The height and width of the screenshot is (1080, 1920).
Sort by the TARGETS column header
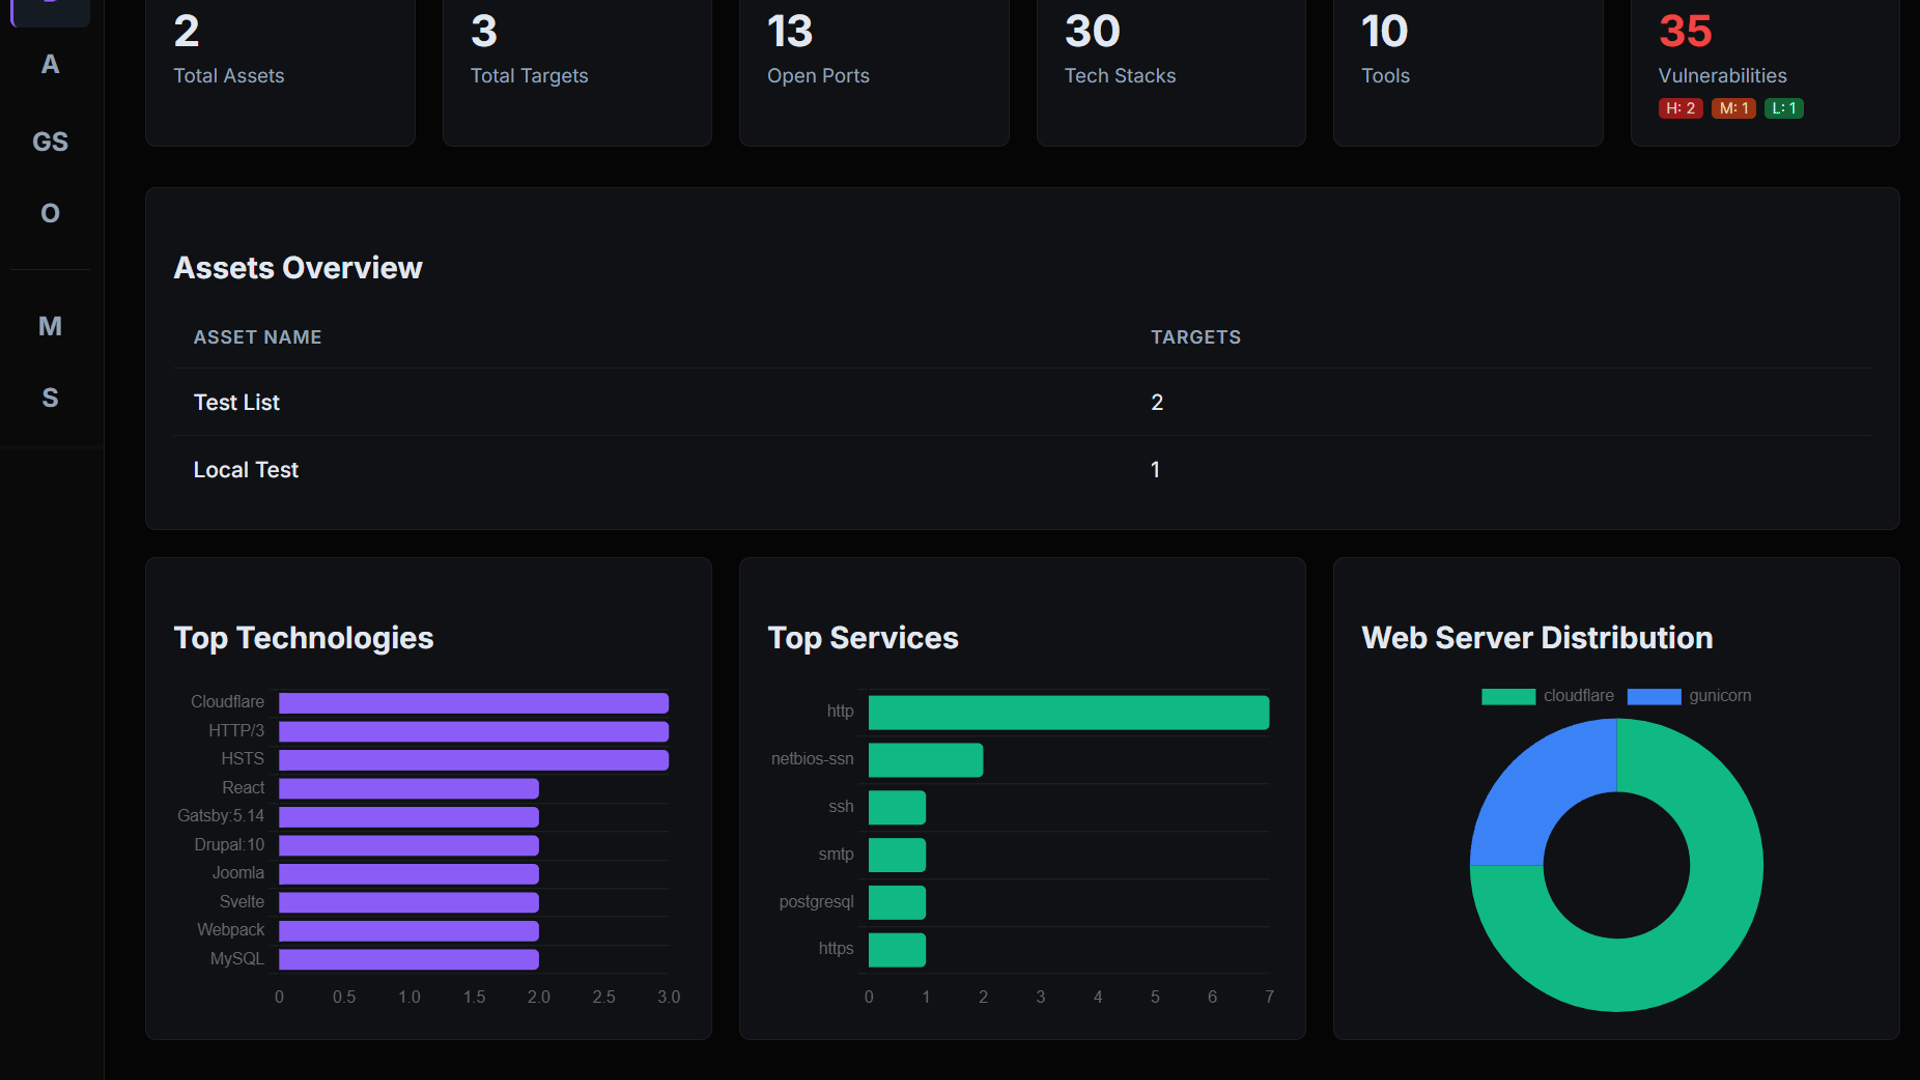click(x=1195, y=338)
